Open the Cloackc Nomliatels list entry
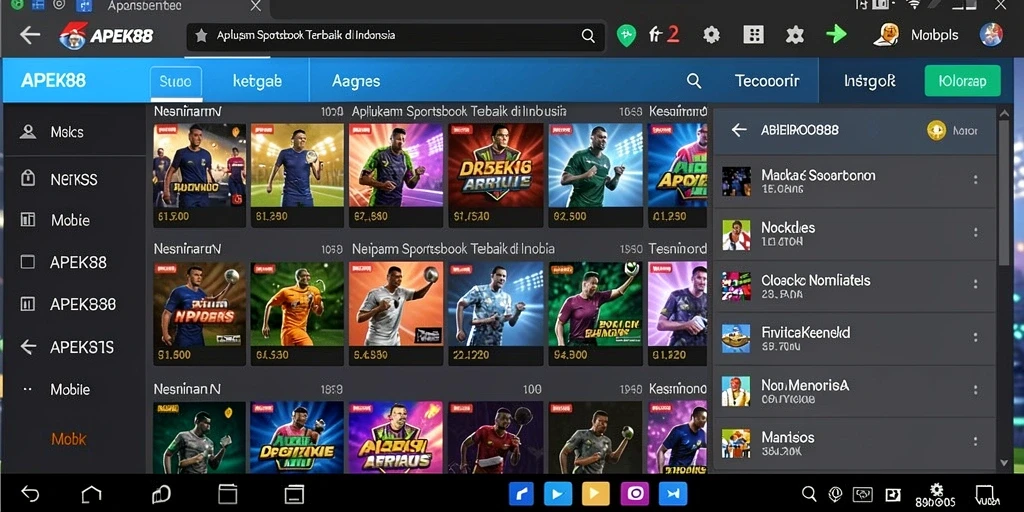Screen dimensions: 1024x512 point(853,287)
